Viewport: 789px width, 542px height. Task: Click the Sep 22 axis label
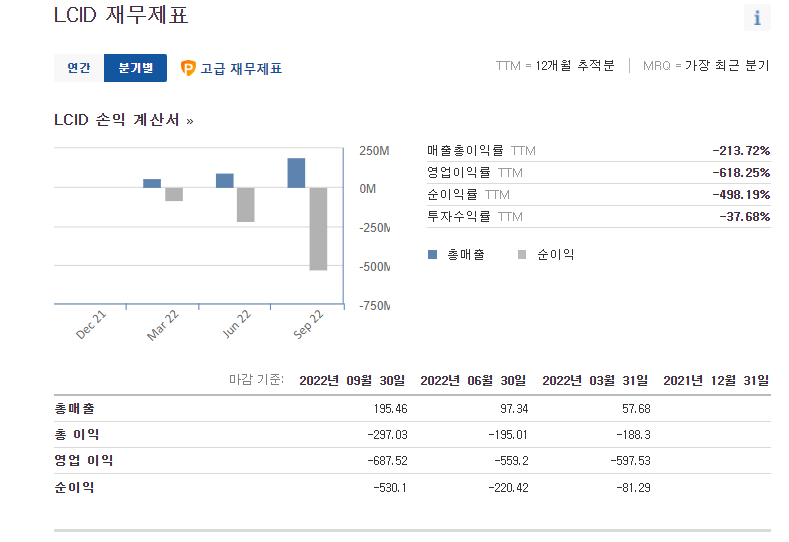[308, 324]
